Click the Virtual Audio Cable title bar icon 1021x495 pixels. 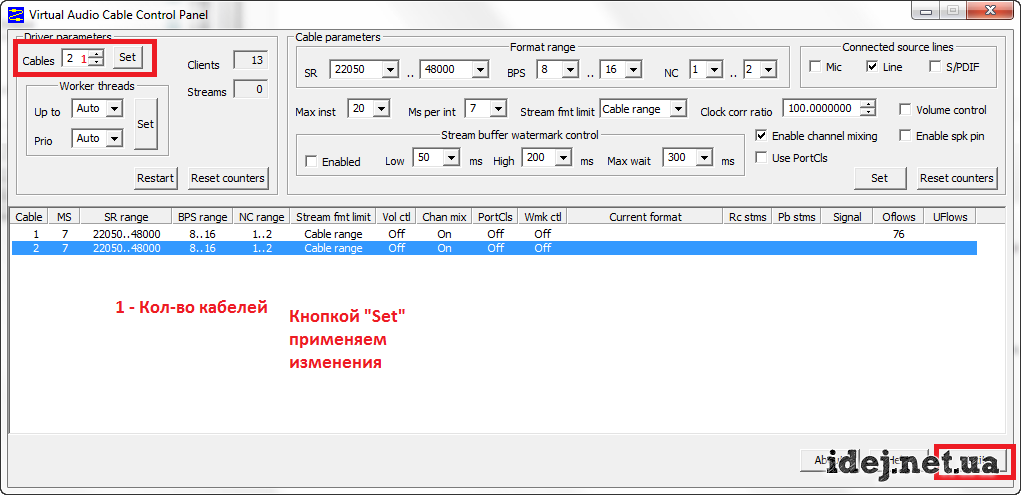(14, 14)
